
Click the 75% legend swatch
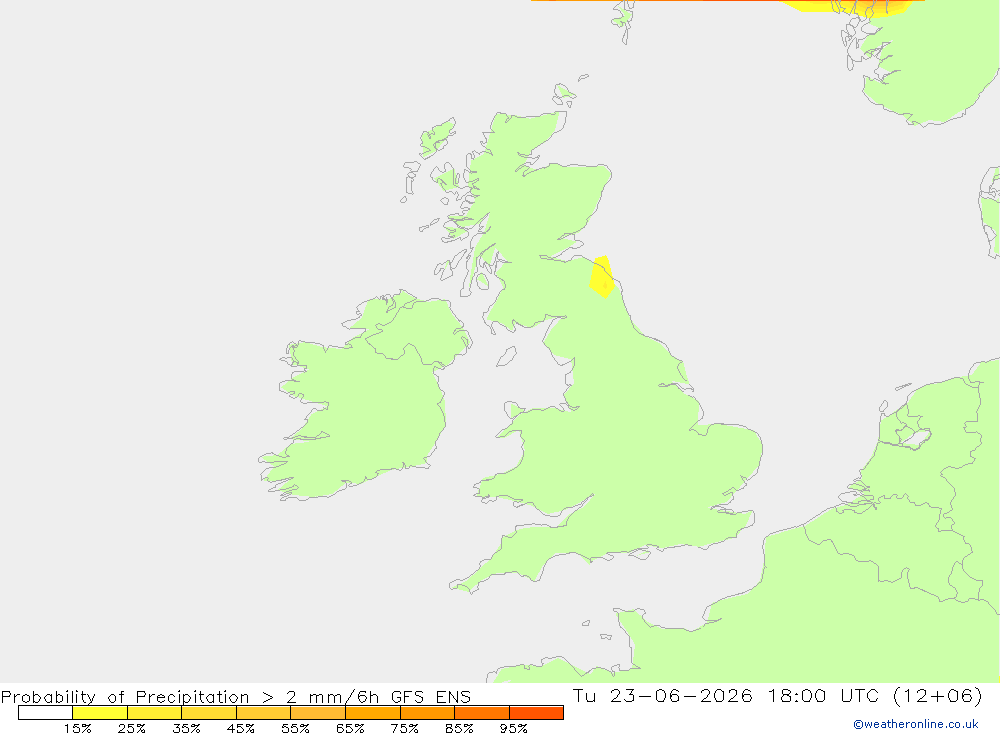(427, 713)
